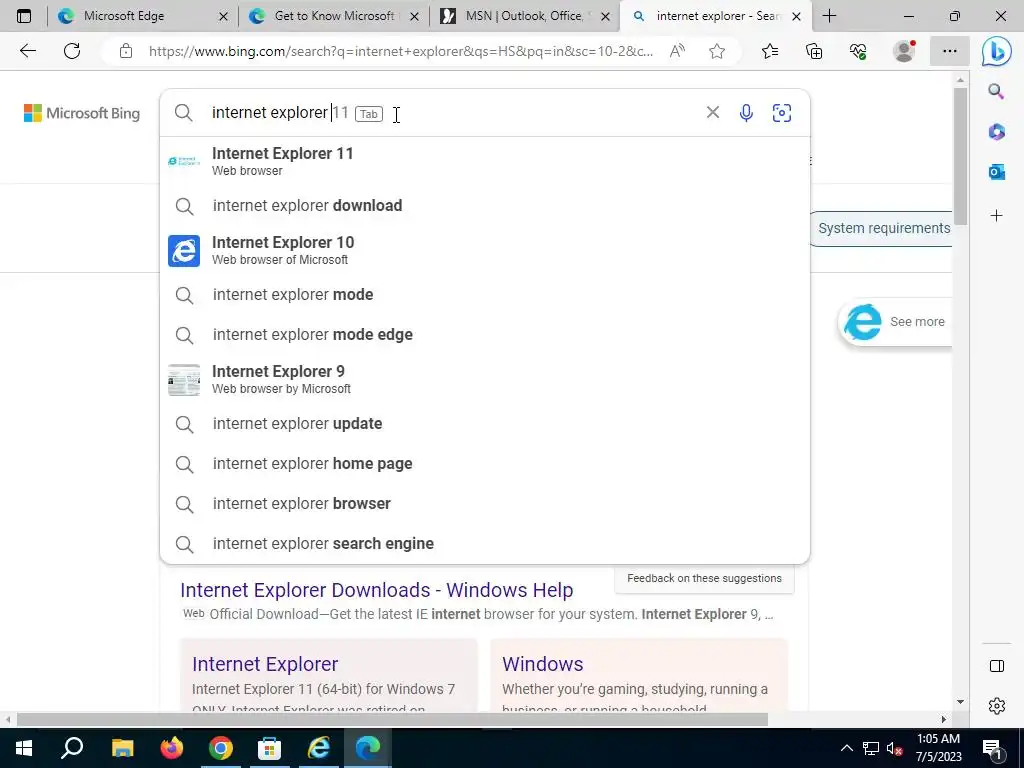Close the internet explorer search tab

pyautogui.click(x=796, y=16)
